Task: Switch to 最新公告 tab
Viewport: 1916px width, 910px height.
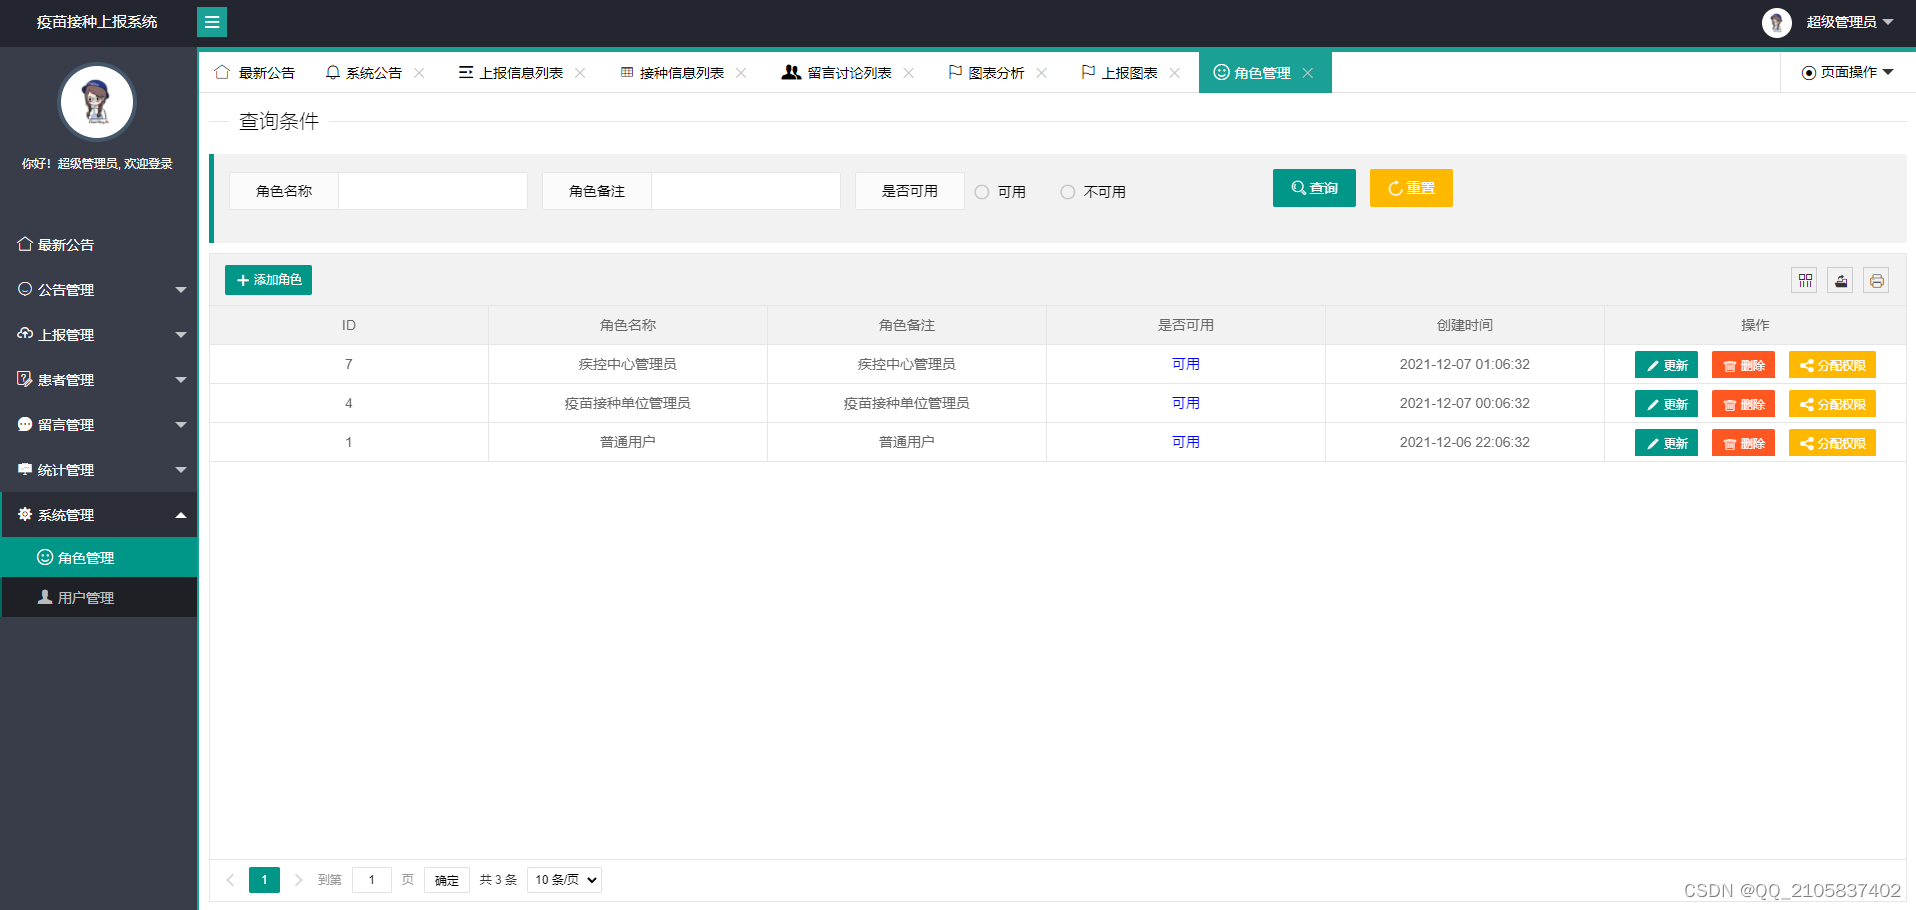Action: 255,73
